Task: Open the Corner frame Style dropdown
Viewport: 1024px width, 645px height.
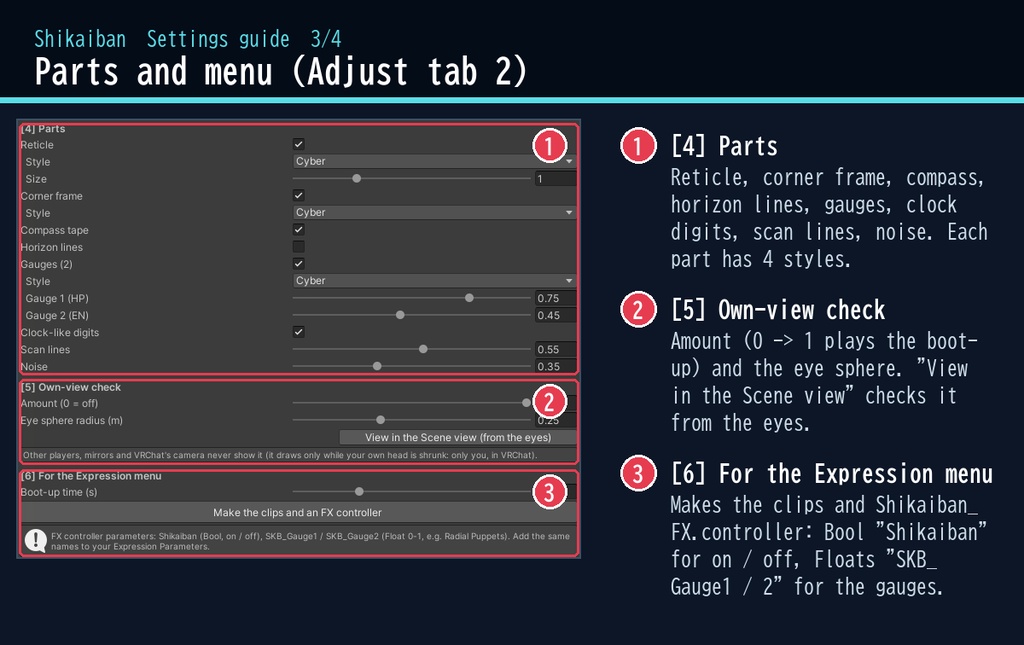Action: pyautogui.click(x=434, y=212)
